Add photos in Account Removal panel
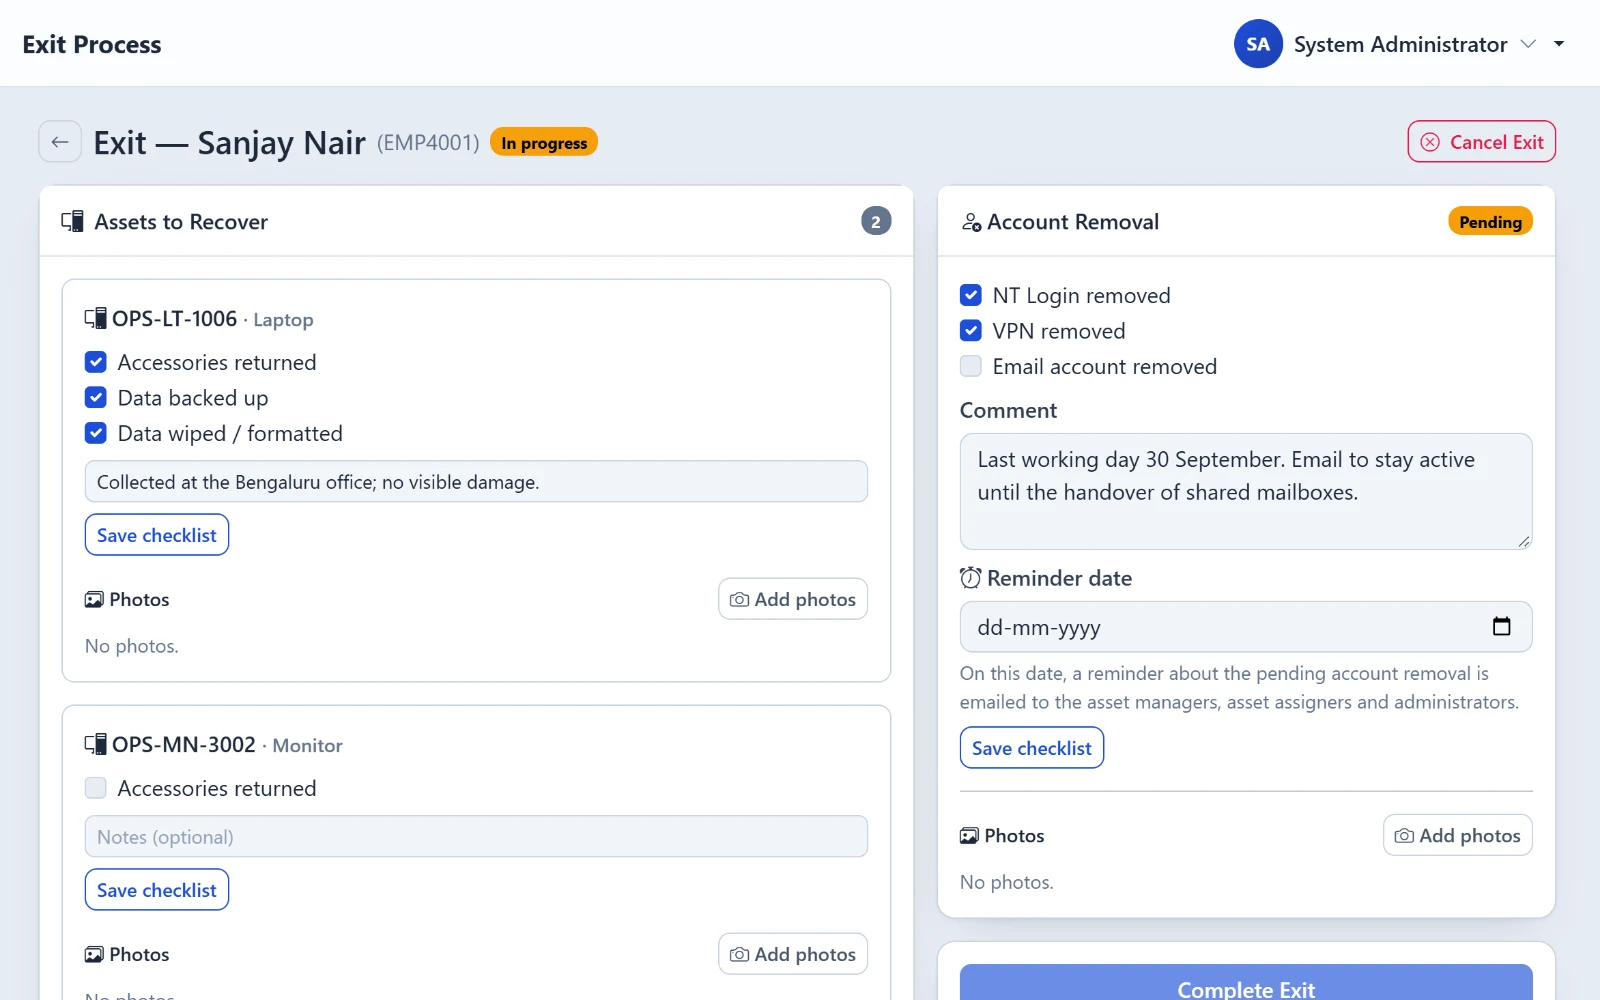Image resolution: width=1600 pixels, height=1000 pixels. (x=1458, y=835)
